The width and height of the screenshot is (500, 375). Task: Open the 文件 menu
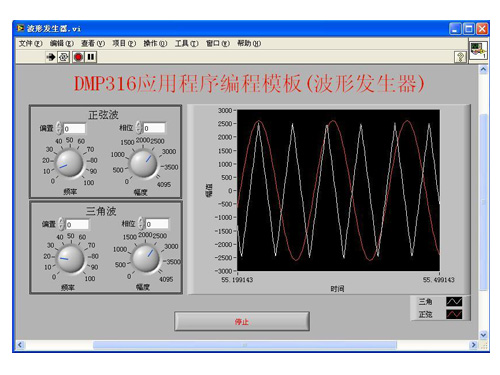[30, 43]
